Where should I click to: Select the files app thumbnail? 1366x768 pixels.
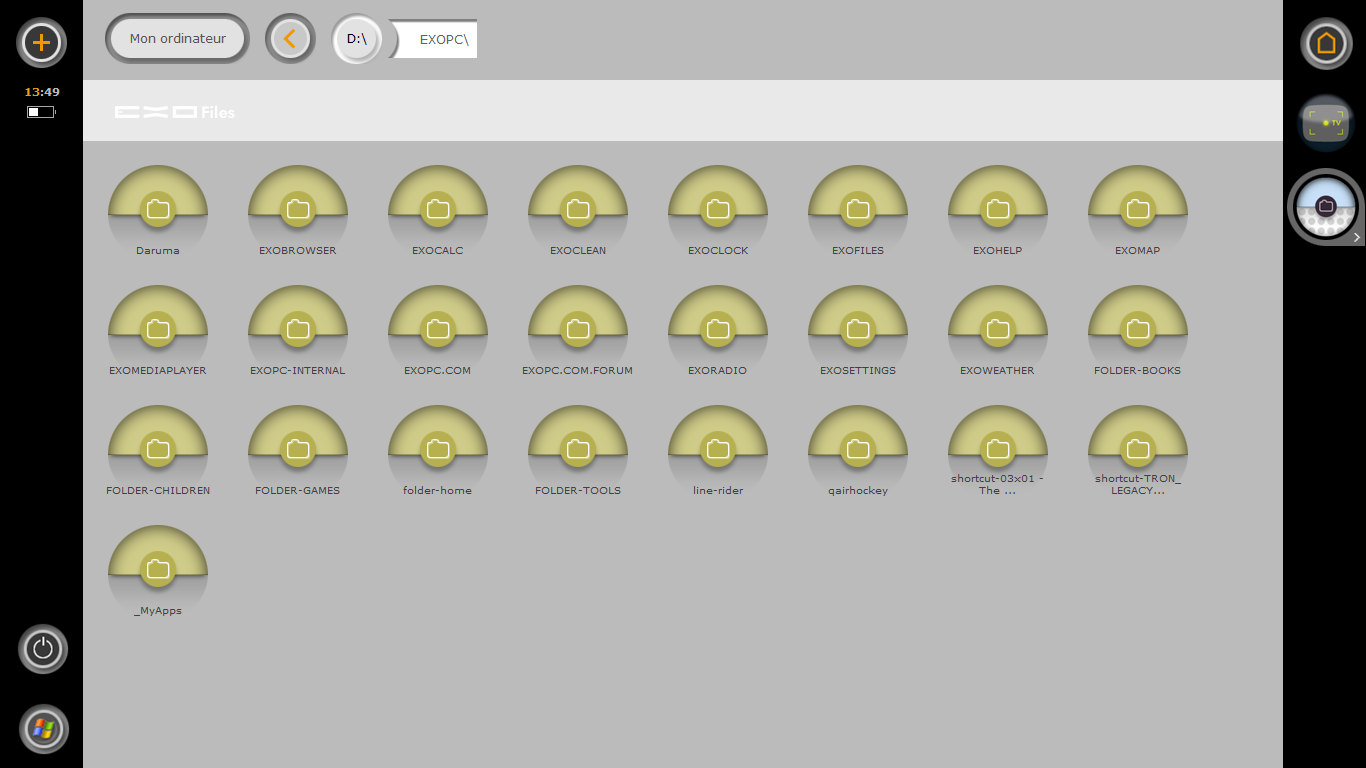point(1326,207)
